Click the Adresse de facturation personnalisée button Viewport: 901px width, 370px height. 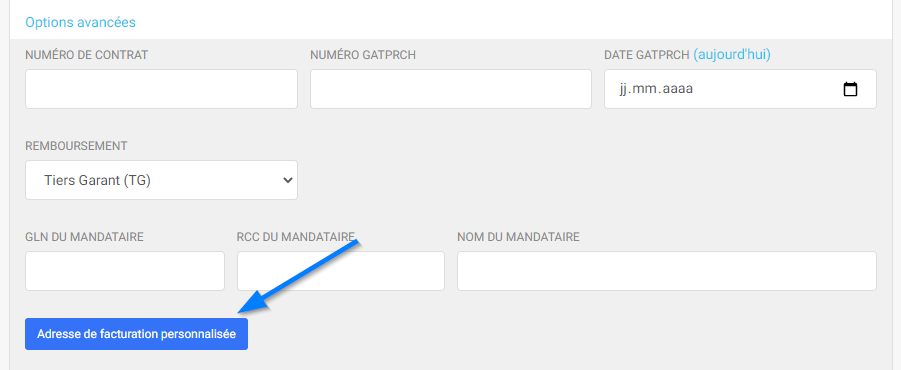[136, 334]
